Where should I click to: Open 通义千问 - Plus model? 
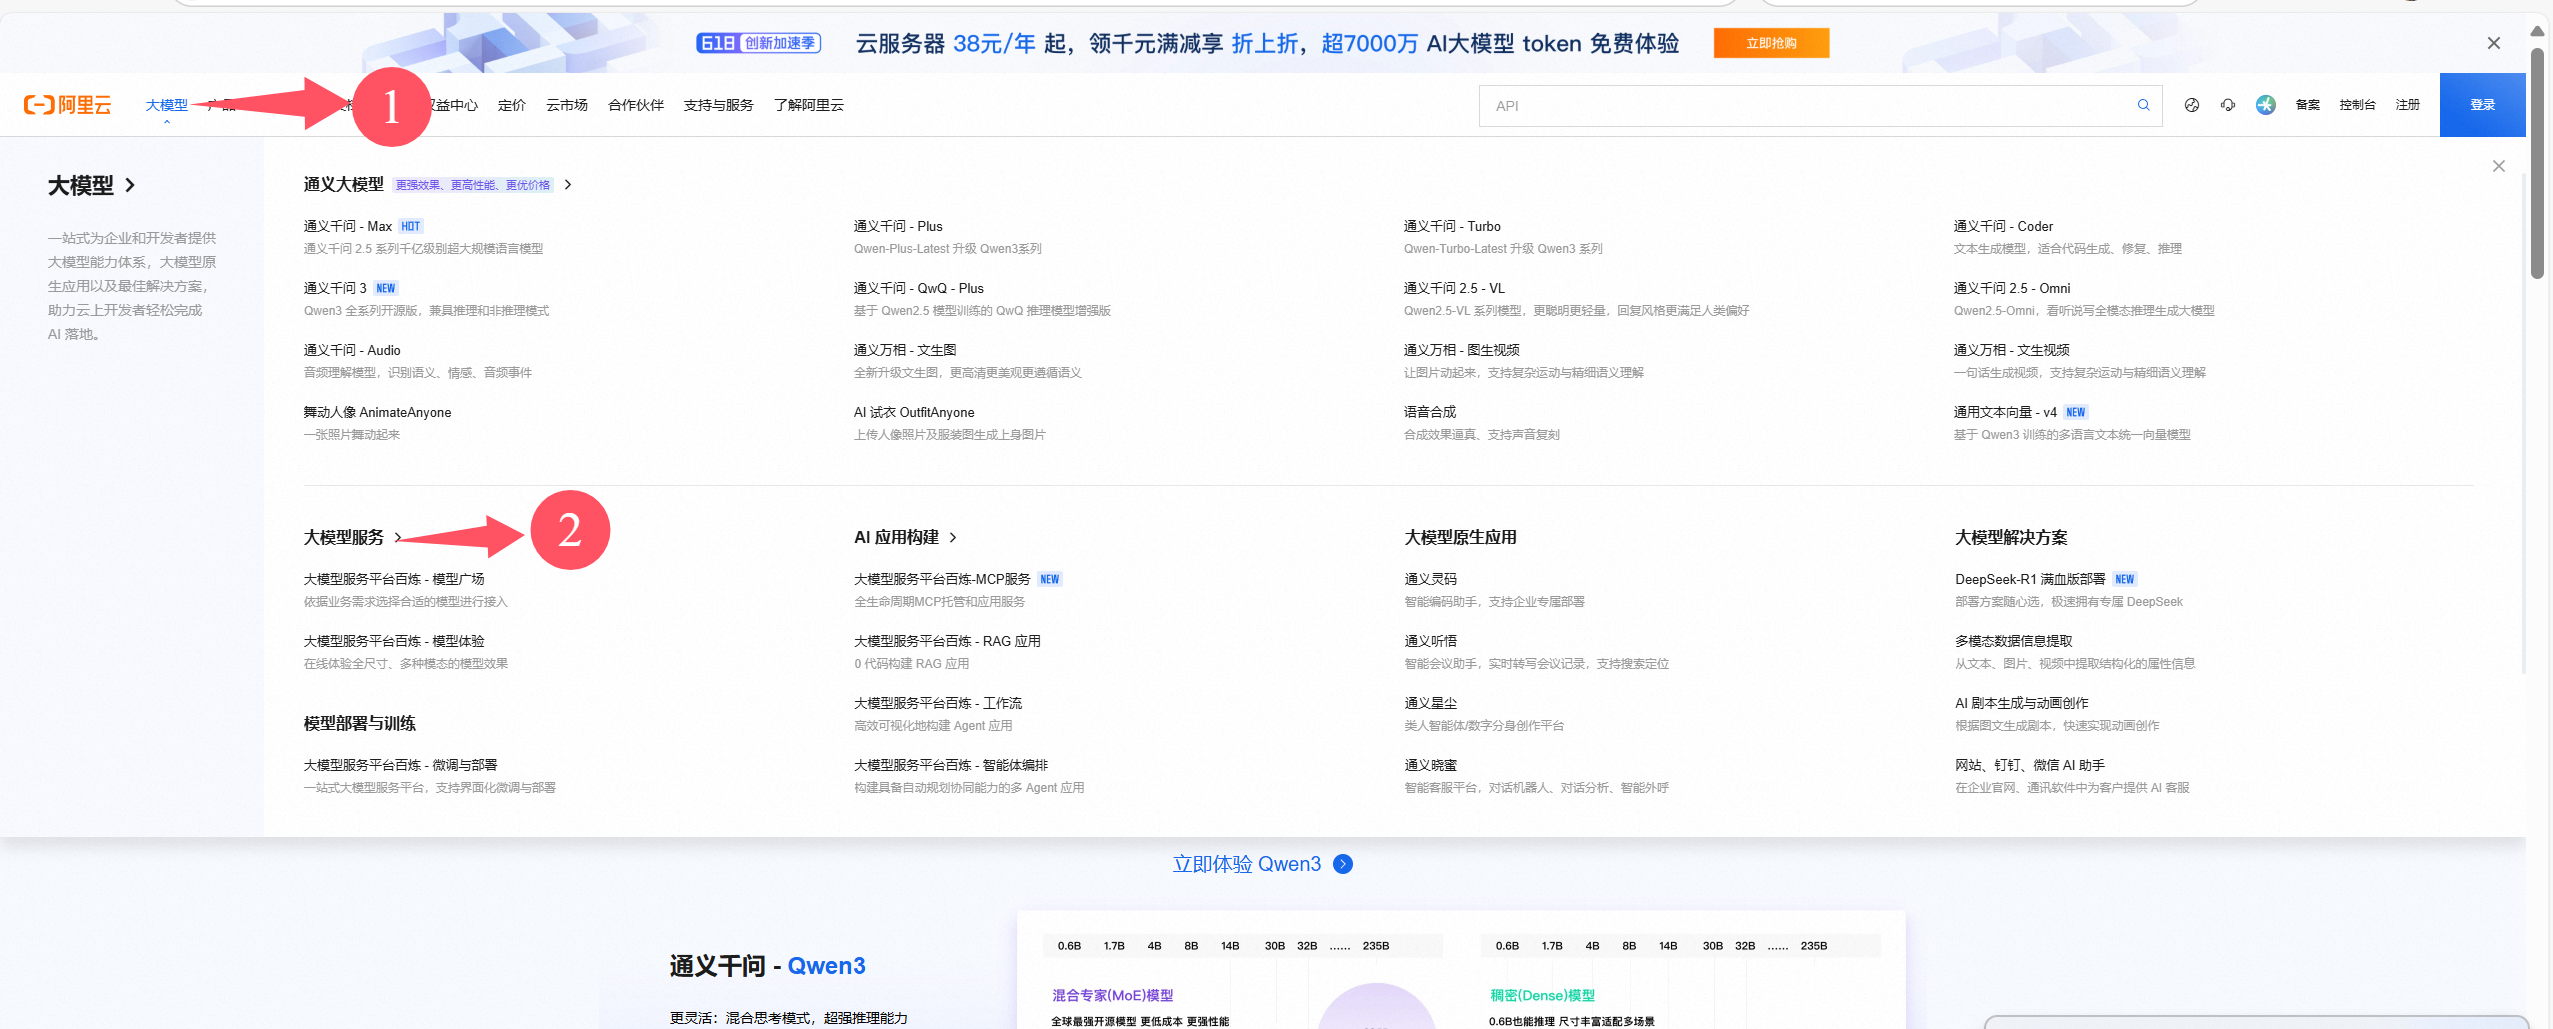click(898, 227)
